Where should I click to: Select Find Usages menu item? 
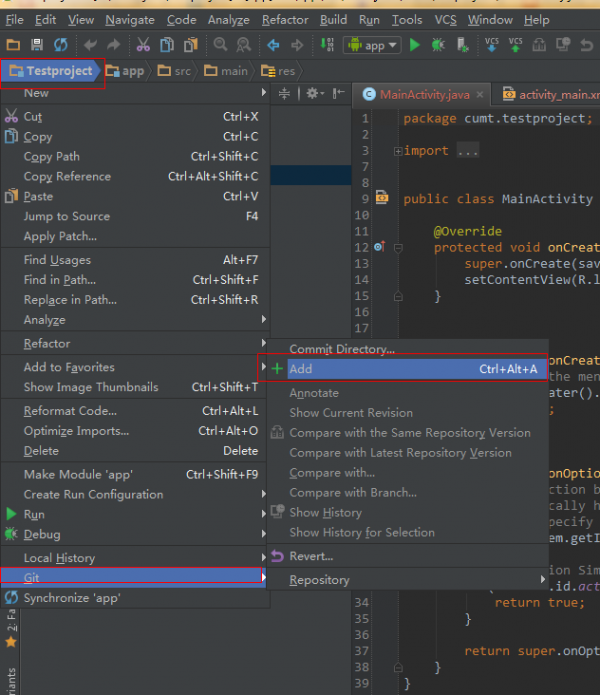136,260
